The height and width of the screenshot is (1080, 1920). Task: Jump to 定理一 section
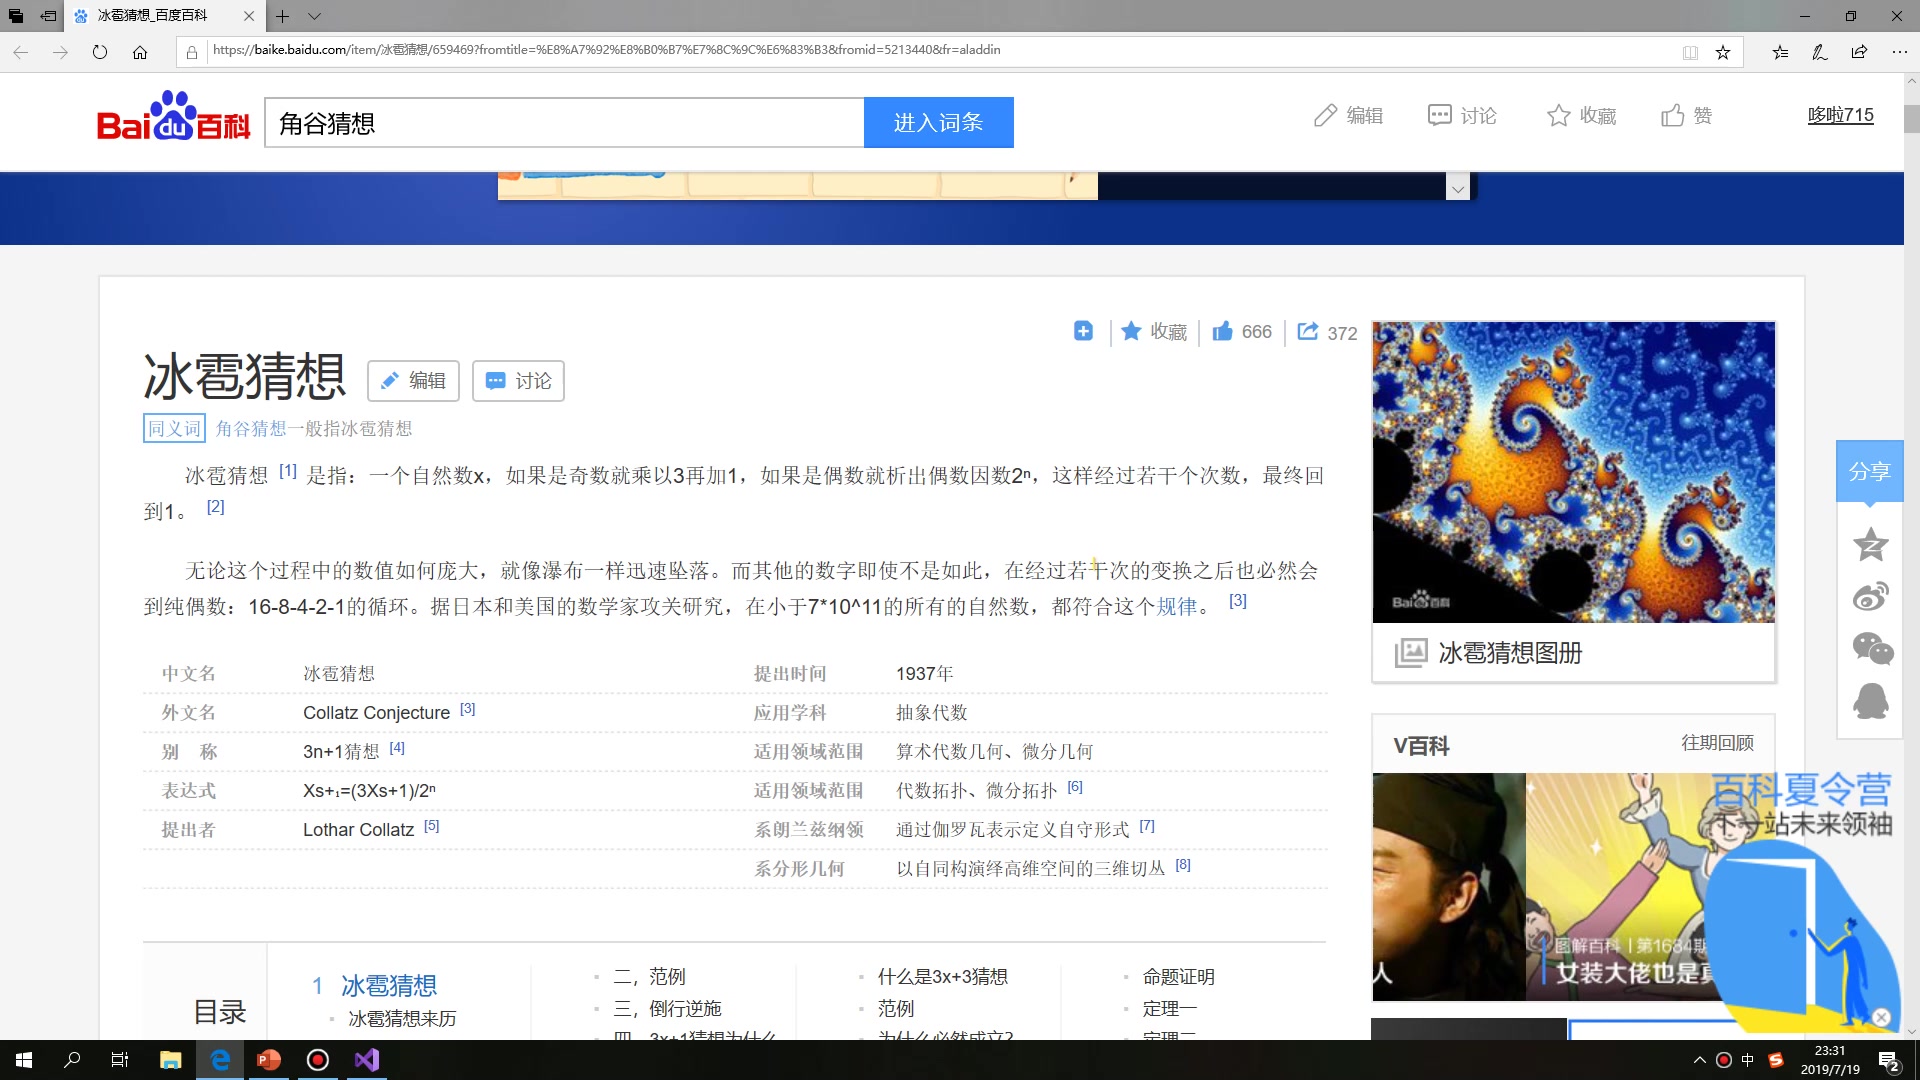tap(1170, 1009)
